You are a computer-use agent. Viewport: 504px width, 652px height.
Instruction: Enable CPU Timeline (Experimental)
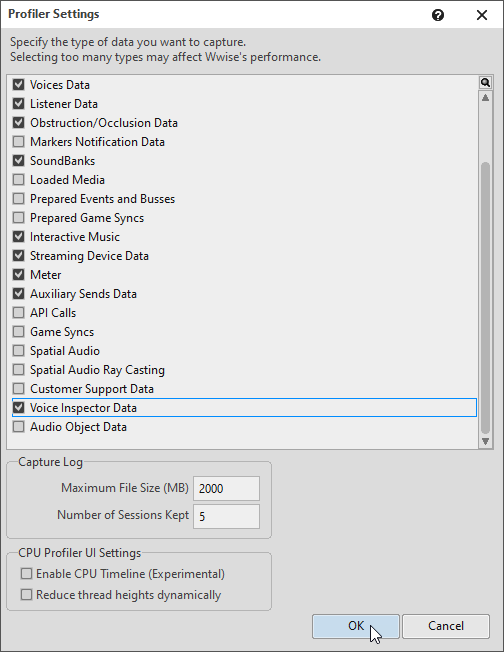[x=26, y=574]
